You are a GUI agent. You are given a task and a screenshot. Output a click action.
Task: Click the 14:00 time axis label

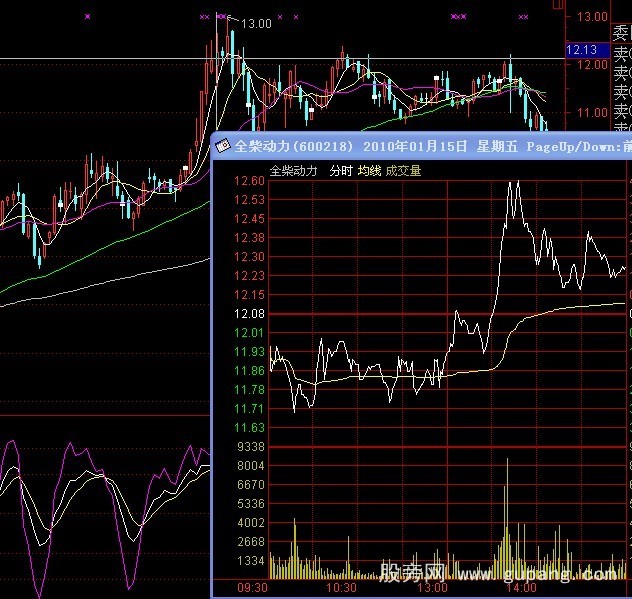coord(514,589)
